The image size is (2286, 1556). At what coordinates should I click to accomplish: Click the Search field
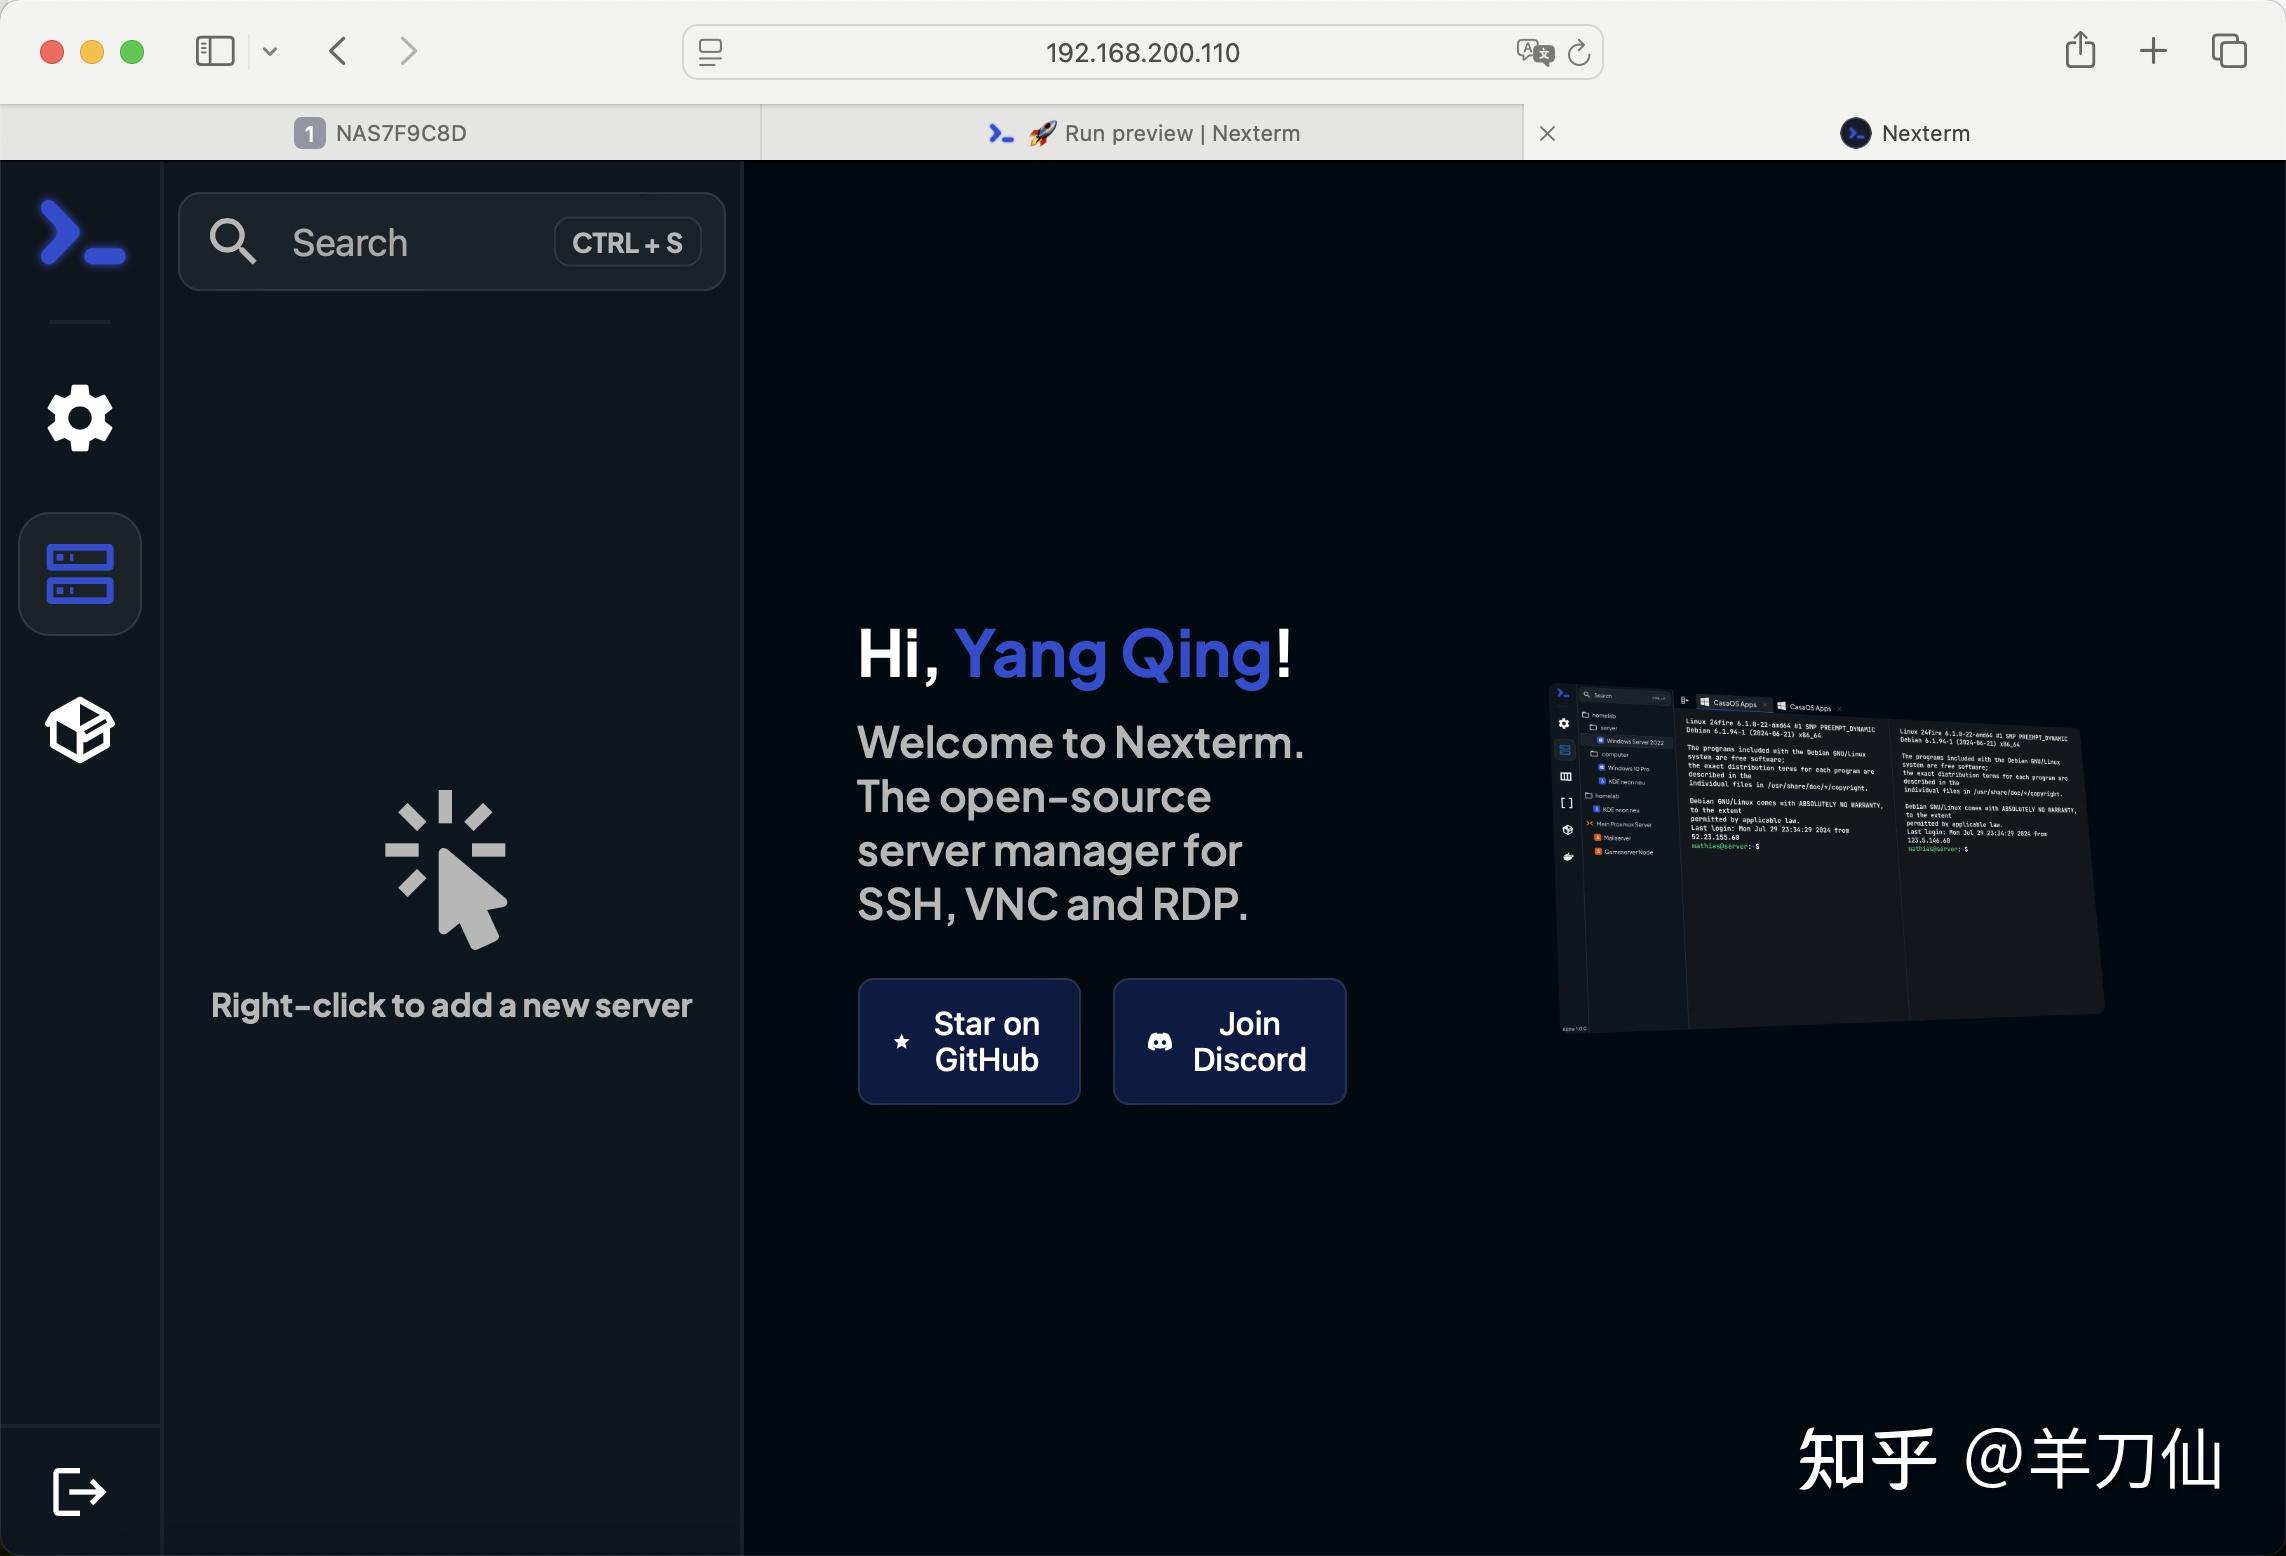point(400,242)
